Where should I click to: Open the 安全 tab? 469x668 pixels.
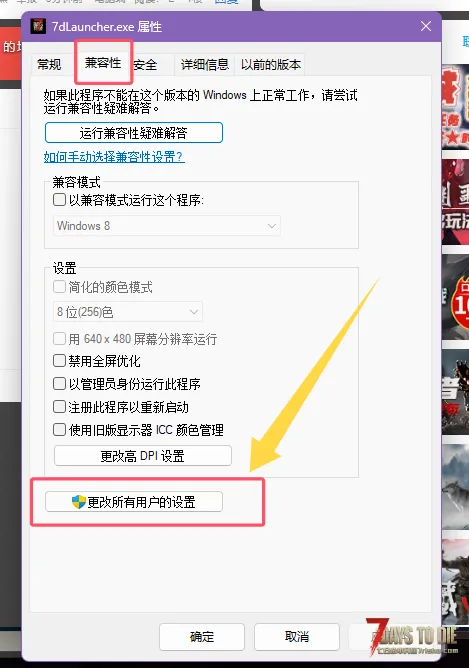145,65
